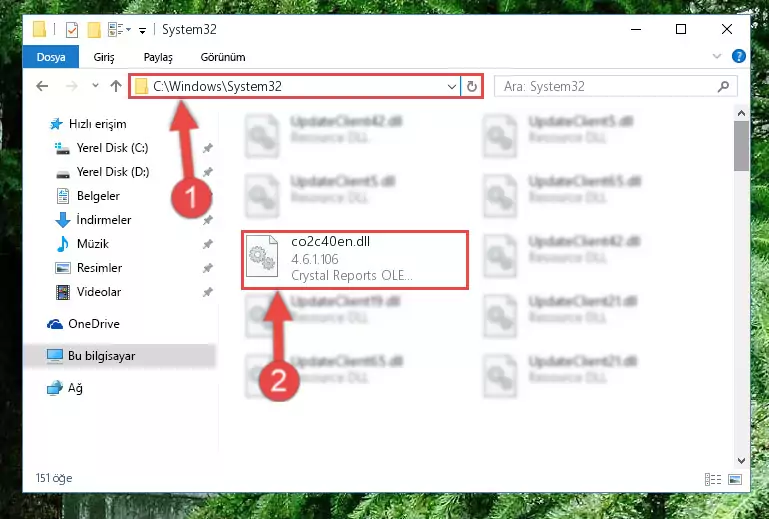The image size is (769, 519).
Task: Switch to large icons view in status bar
Action: (735, 479)
